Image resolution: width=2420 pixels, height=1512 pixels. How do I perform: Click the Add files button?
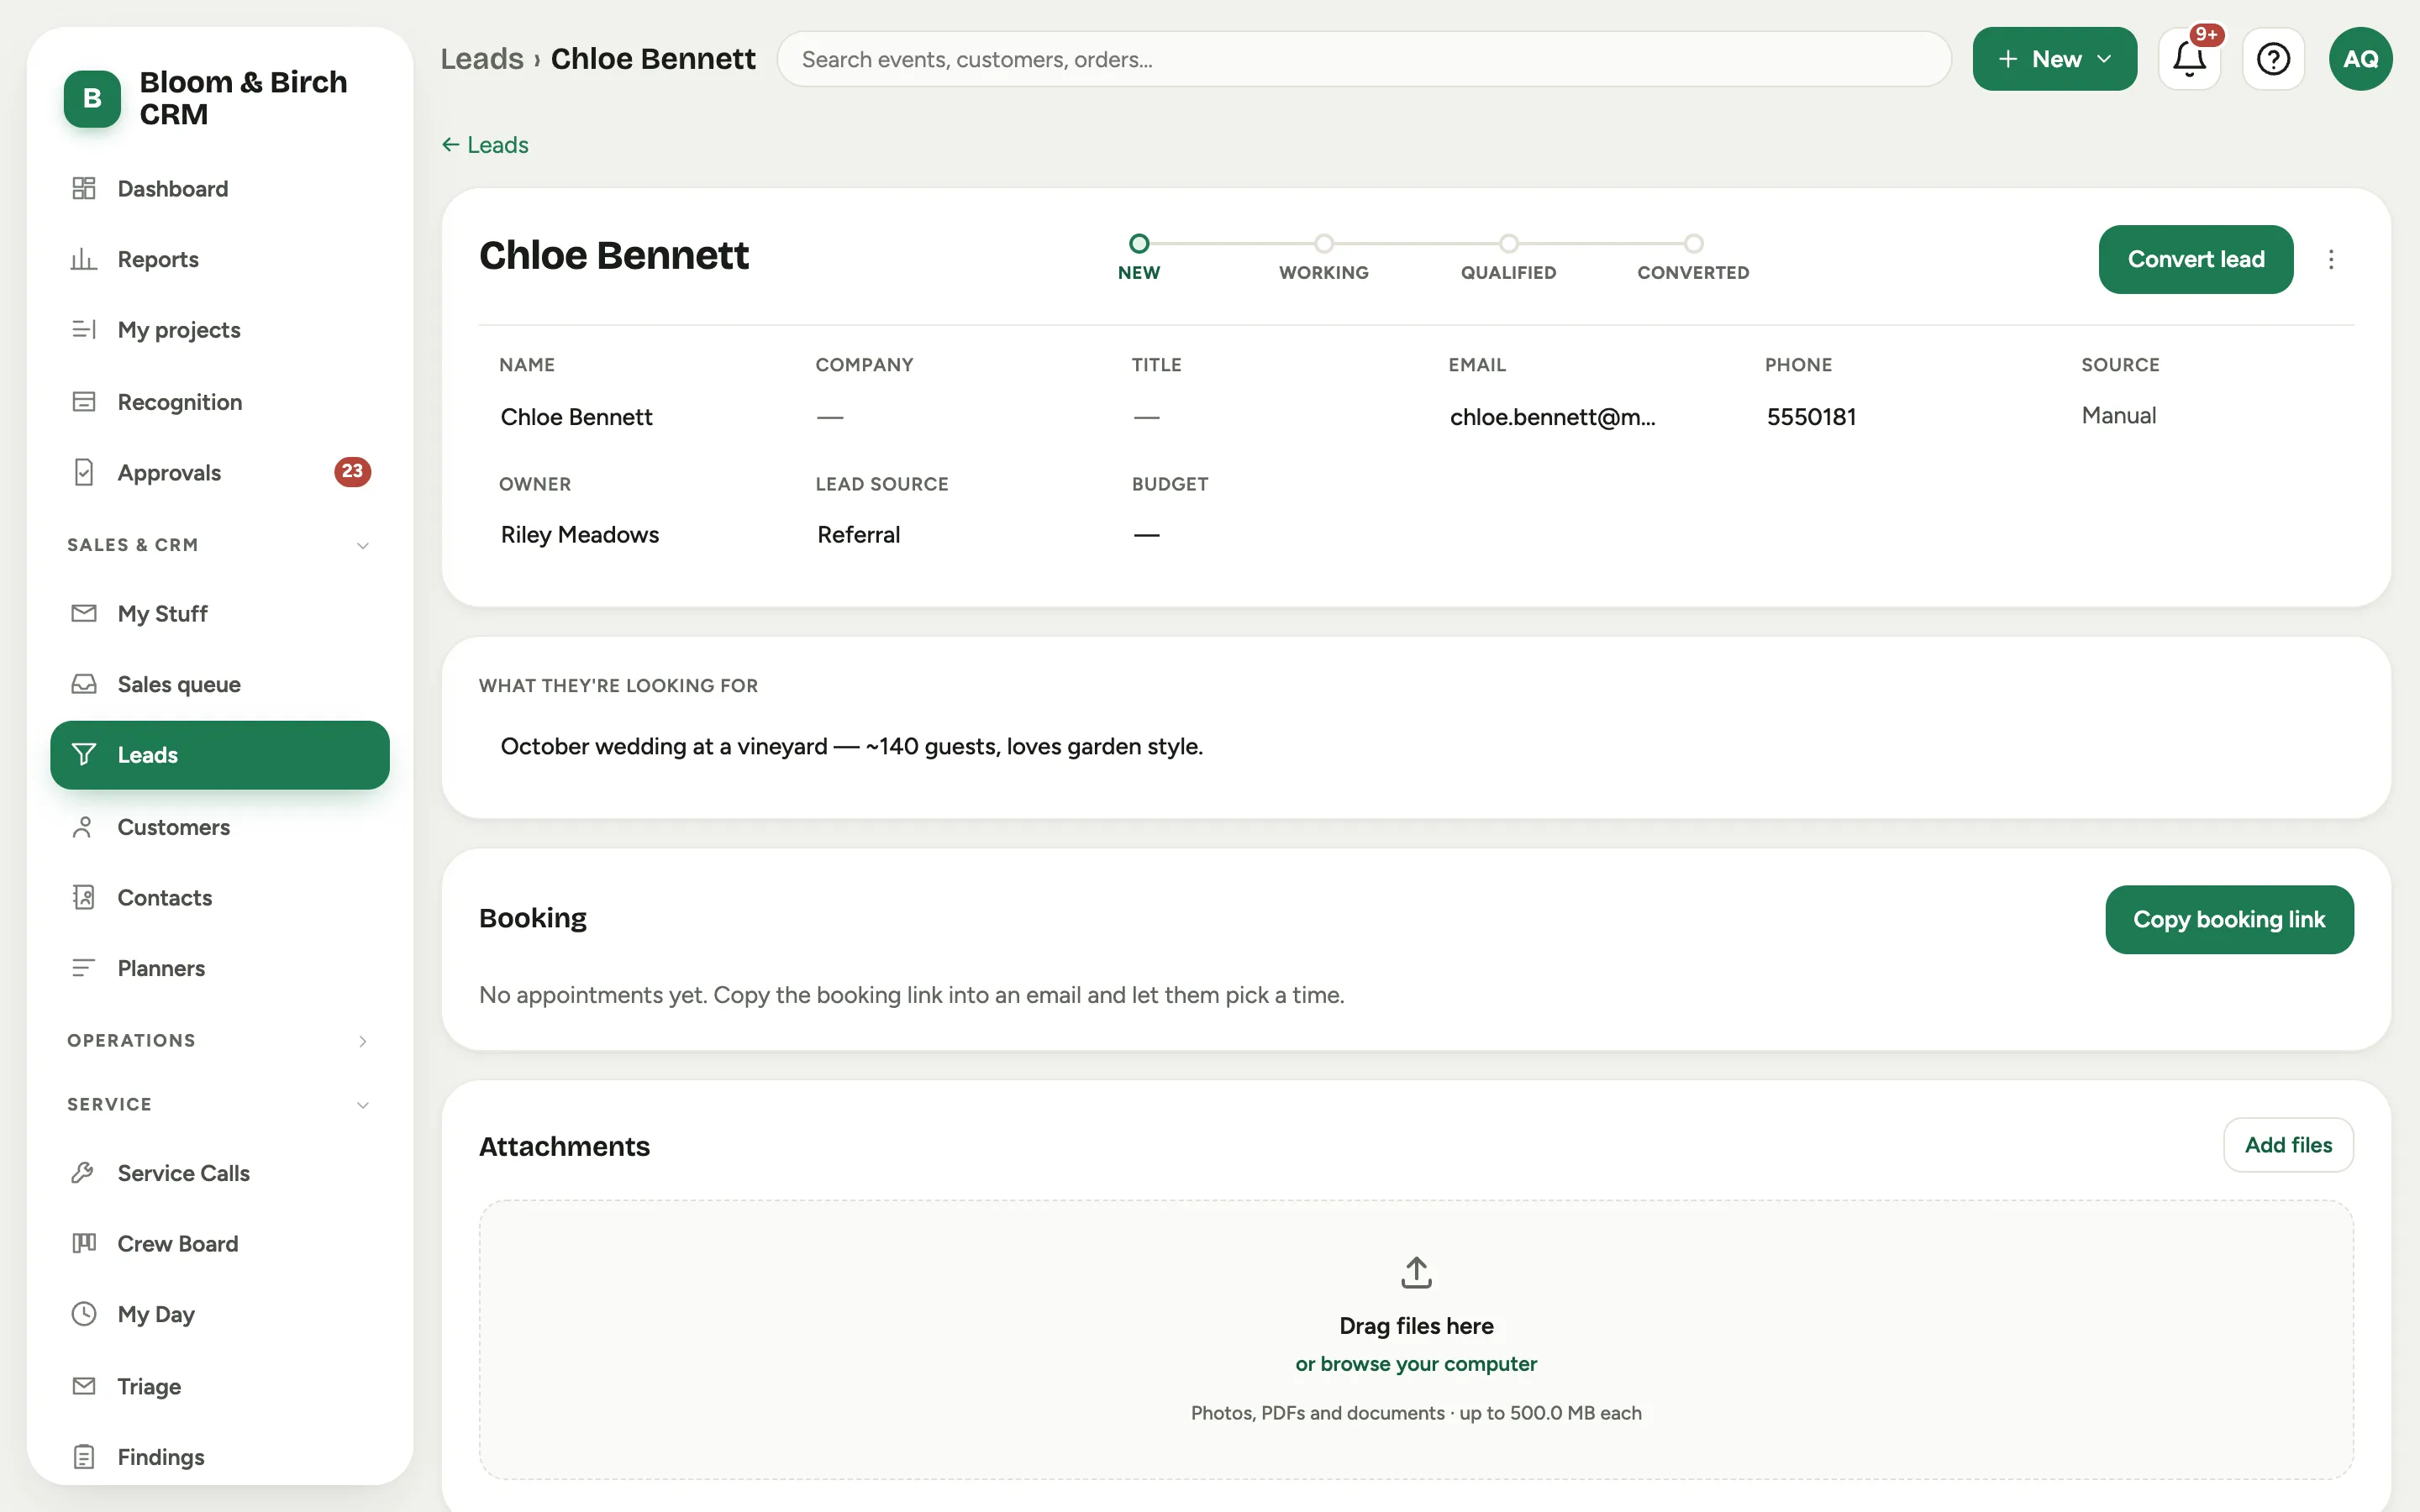pos(2288,1145)
